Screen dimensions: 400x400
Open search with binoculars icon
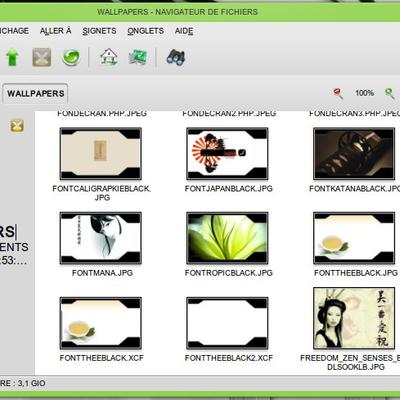point(176,57)
